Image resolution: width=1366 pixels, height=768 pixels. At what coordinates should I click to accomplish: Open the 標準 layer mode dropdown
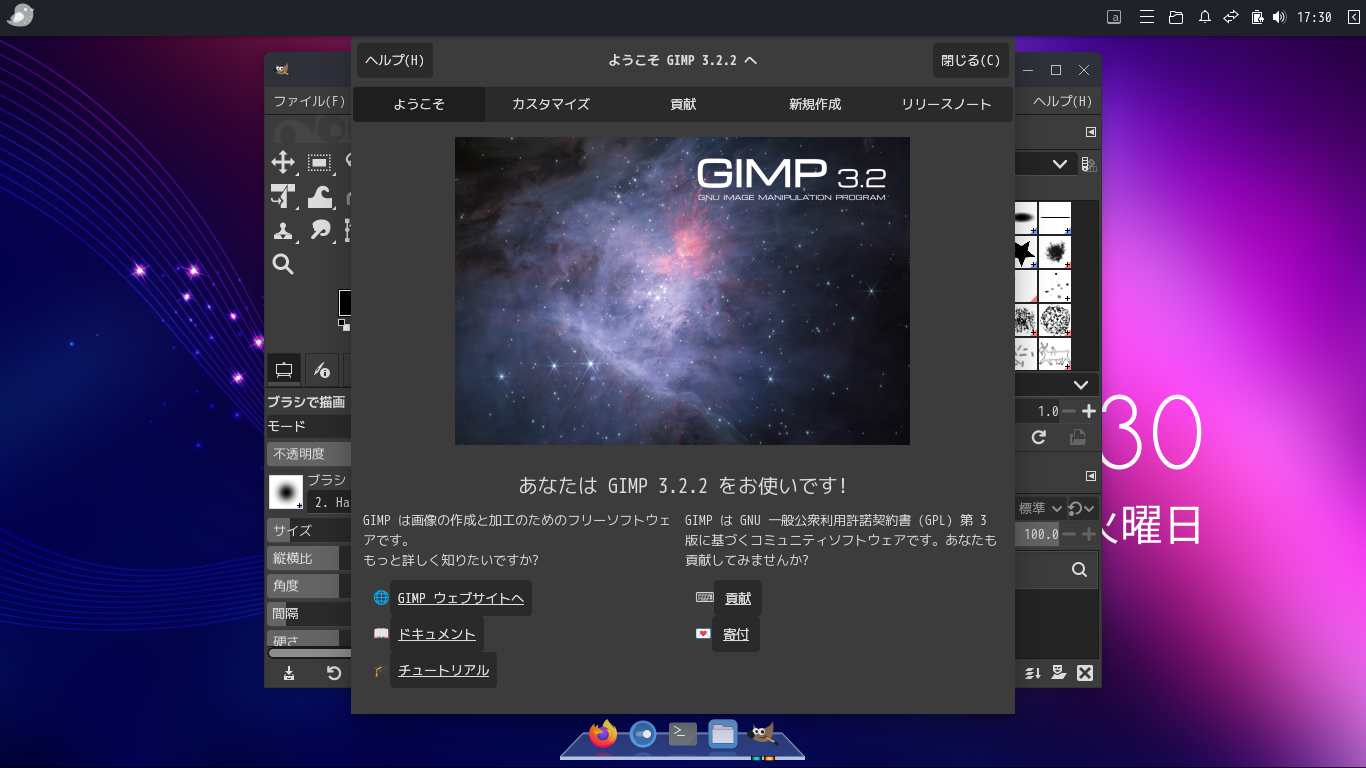coord(1040,509)
